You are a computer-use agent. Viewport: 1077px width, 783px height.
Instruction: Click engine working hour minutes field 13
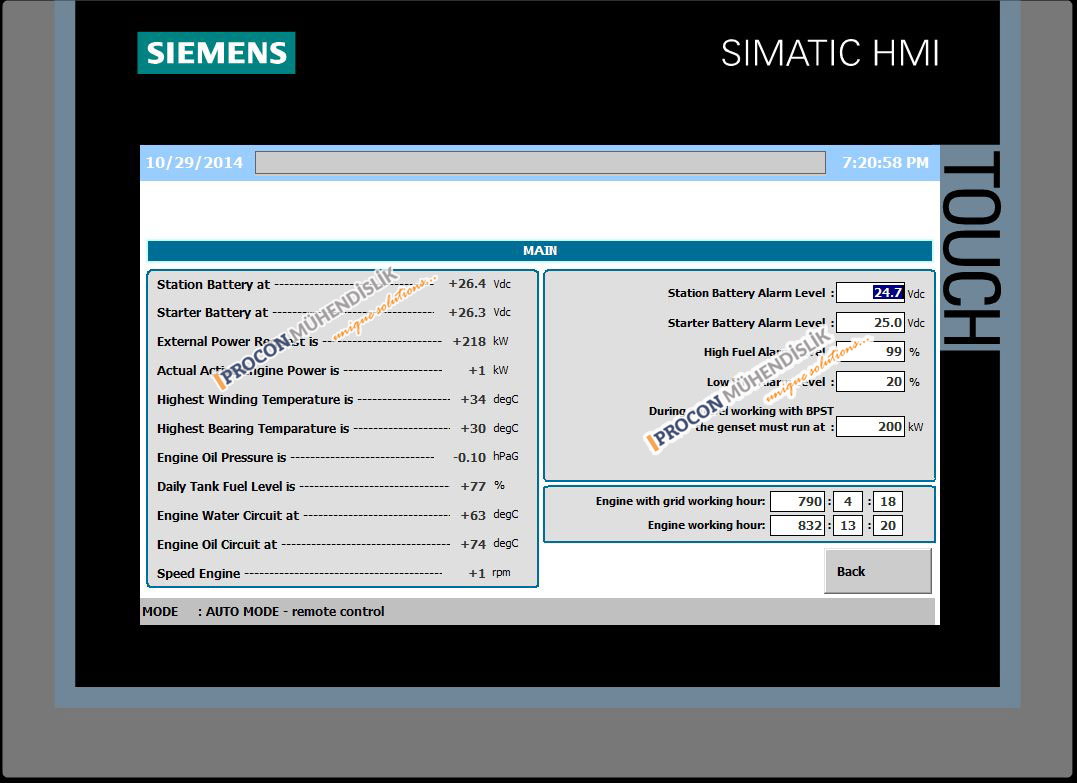pyautogui.click(x=848, y=525)
